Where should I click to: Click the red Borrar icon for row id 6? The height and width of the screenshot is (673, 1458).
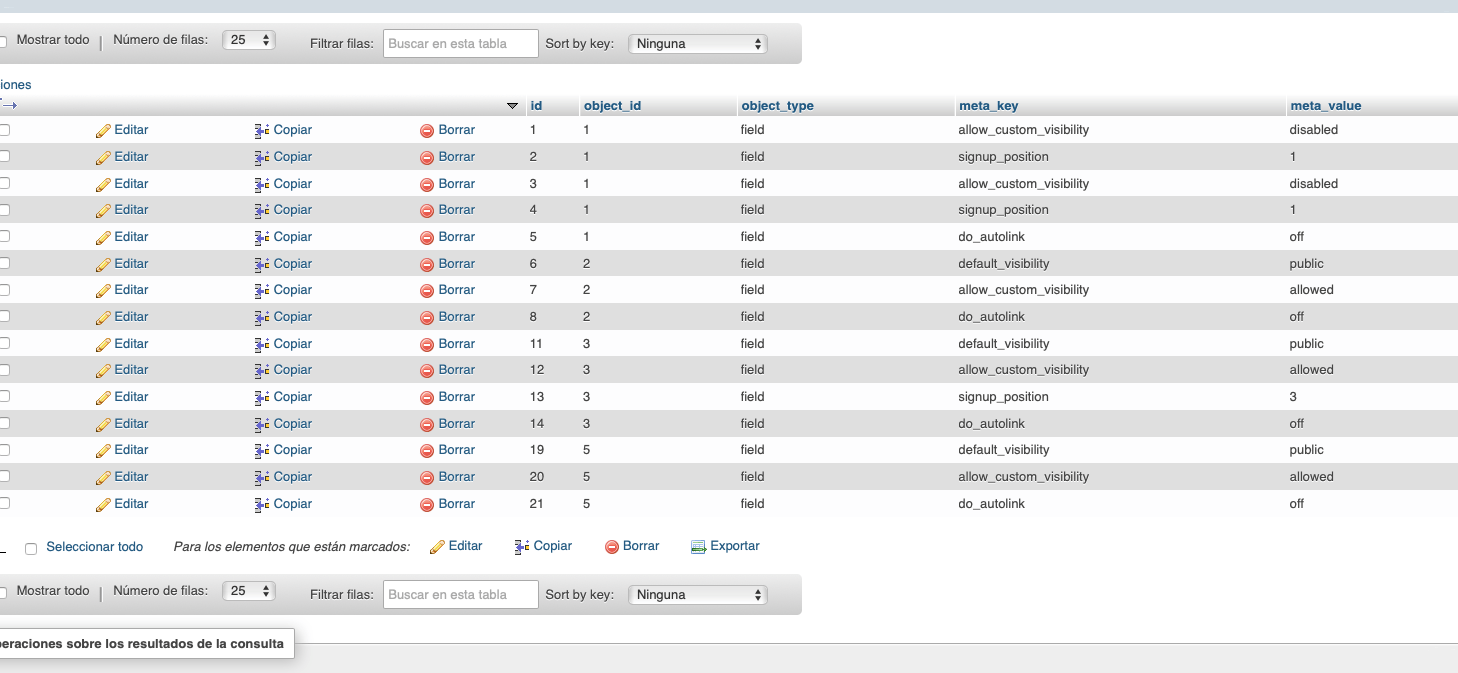(427, 264)
